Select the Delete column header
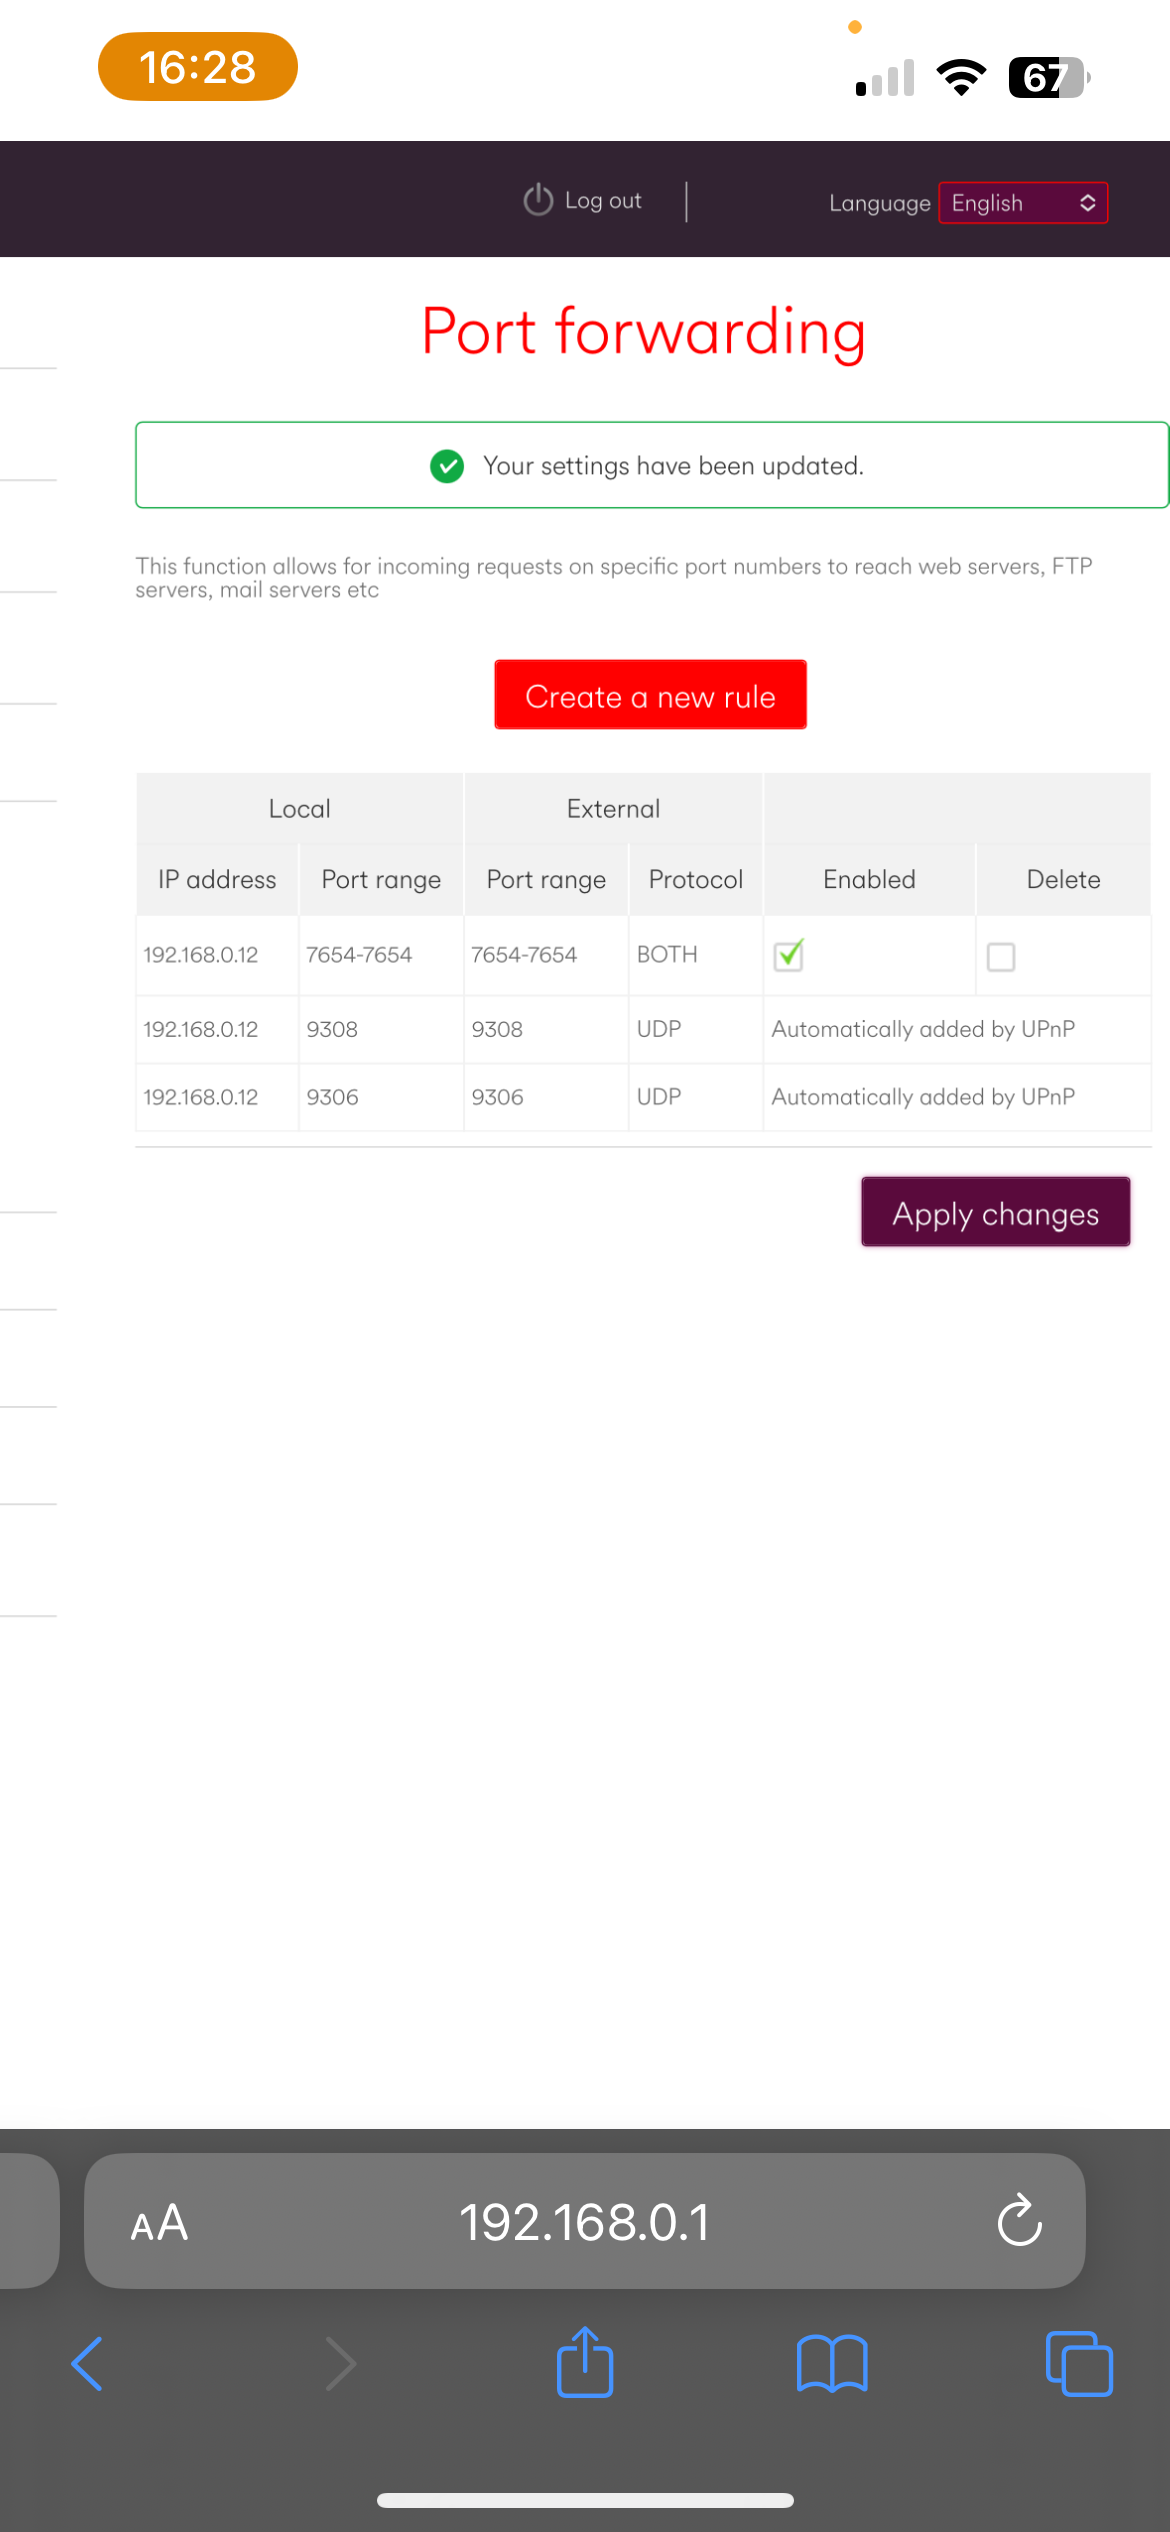The image size is (1170, 2532). click(x=1064, y=880)
